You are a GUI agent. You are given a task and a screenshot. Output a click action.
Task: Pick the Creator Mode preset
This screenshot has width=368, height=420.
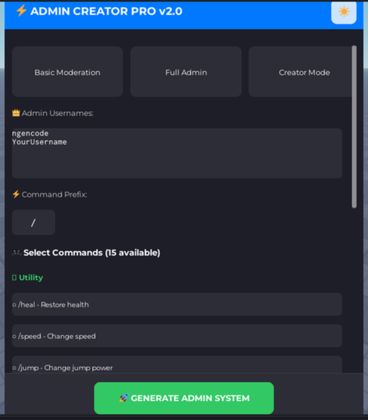coord(300,72)
